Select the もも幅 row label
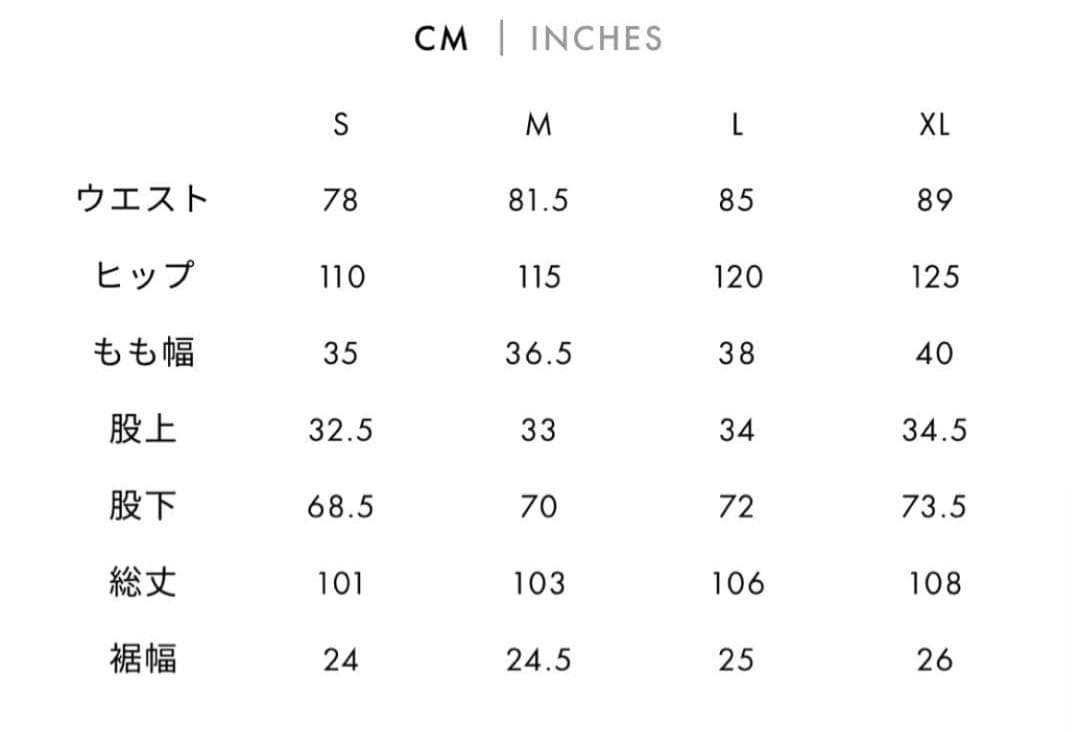Viewport: 1080px width, 732px height. (142, 353)
